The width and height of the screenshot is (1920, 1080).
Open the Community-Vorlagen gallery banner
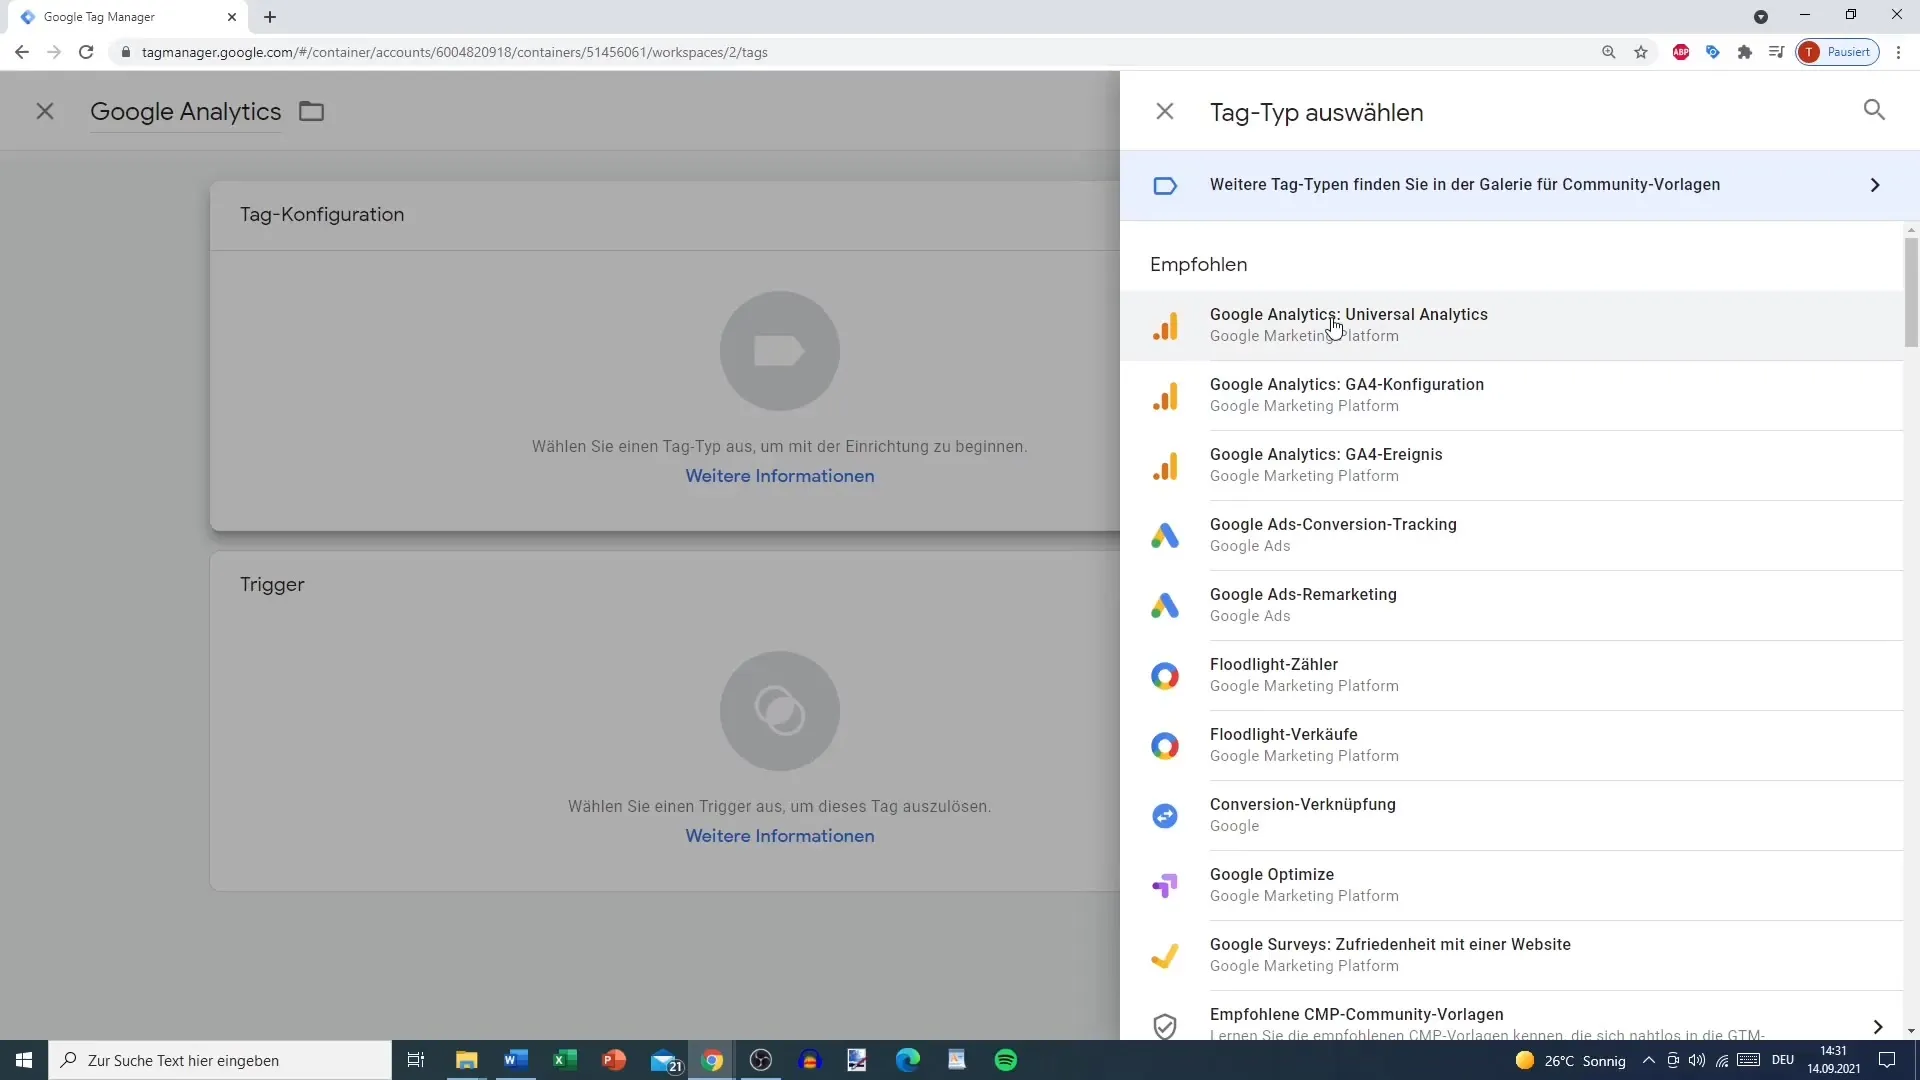click(1519, 185)
